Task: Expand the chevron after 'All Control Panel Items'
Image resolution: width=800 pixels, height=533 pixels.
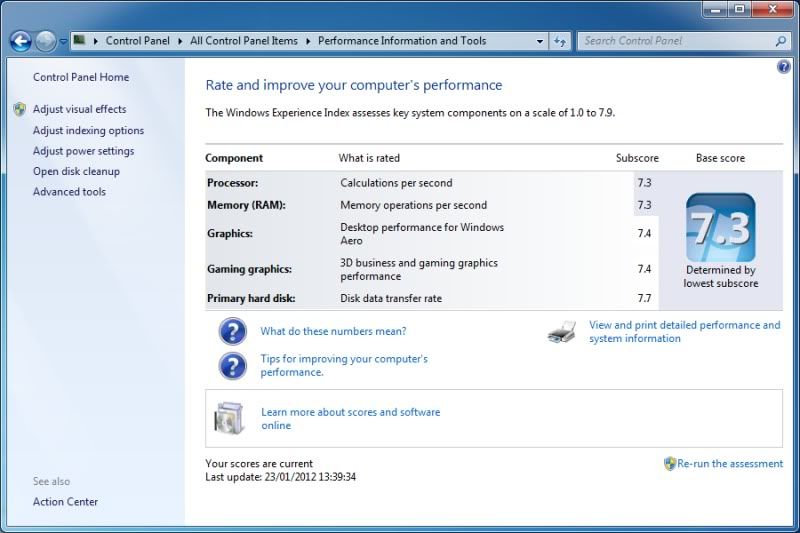Action: pos(309,41)
